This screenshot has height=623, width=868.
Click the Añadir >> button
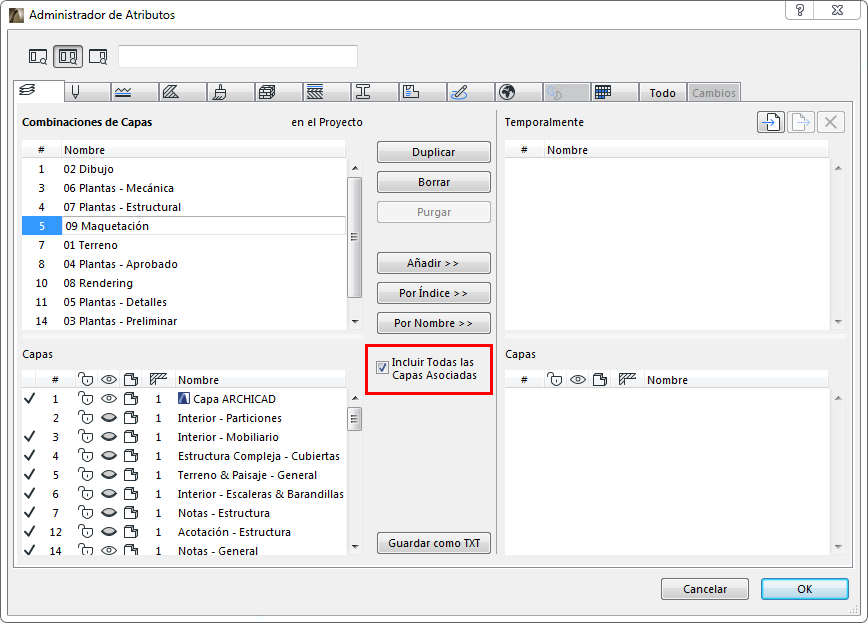[x=433, y=263]
